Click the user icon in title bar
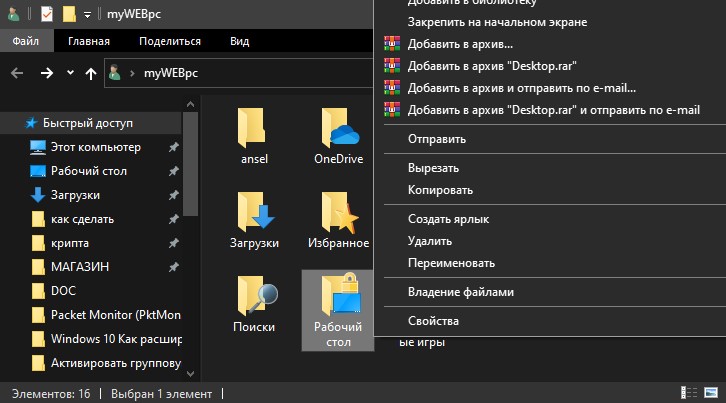Image resolution: width=726 pixels, height=403 pixels. (x=14, y=14)
